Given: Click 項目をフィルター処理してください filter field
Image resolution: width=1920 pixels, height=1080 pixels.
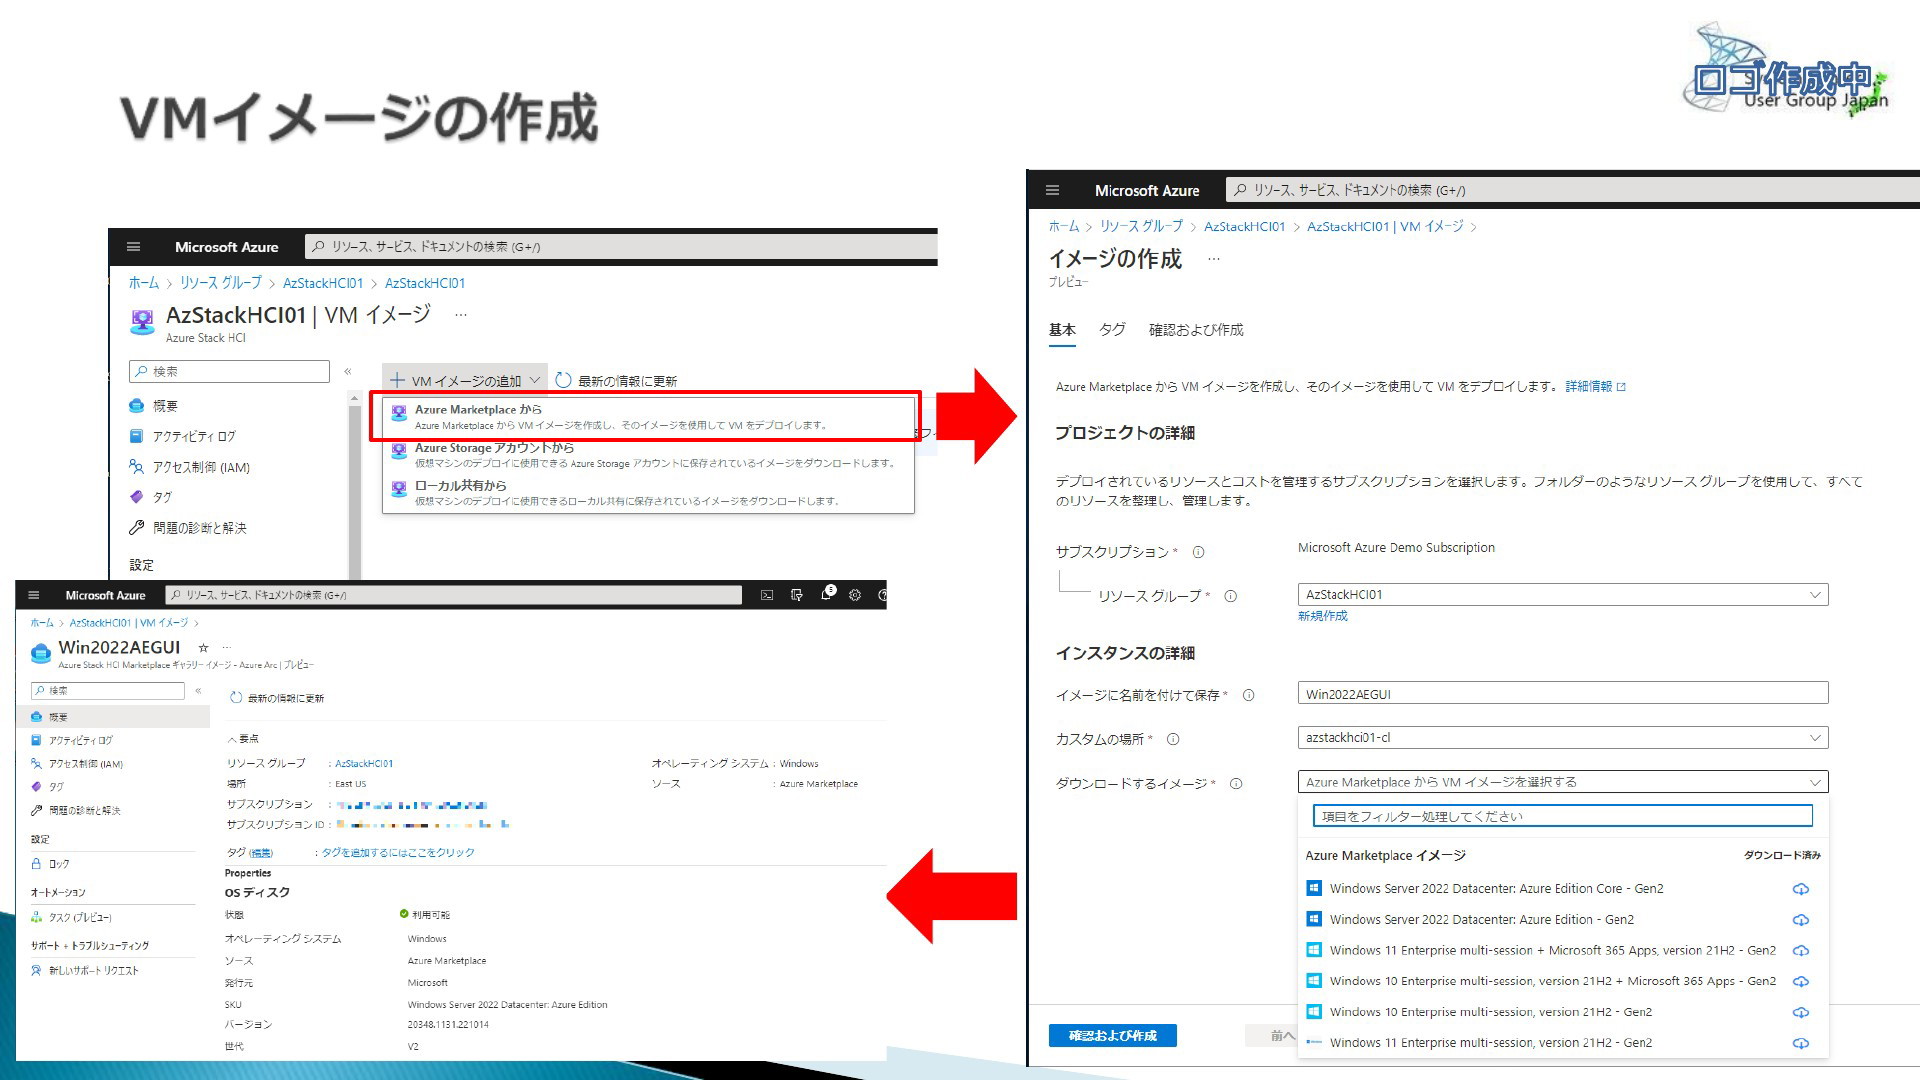Looking at the screenshot, I should coord(1562,817).
